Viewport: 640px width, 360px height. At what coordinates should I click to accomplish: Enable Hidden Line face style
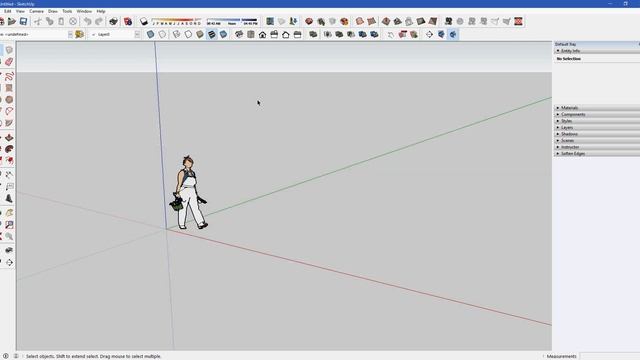tap(188, 35)
